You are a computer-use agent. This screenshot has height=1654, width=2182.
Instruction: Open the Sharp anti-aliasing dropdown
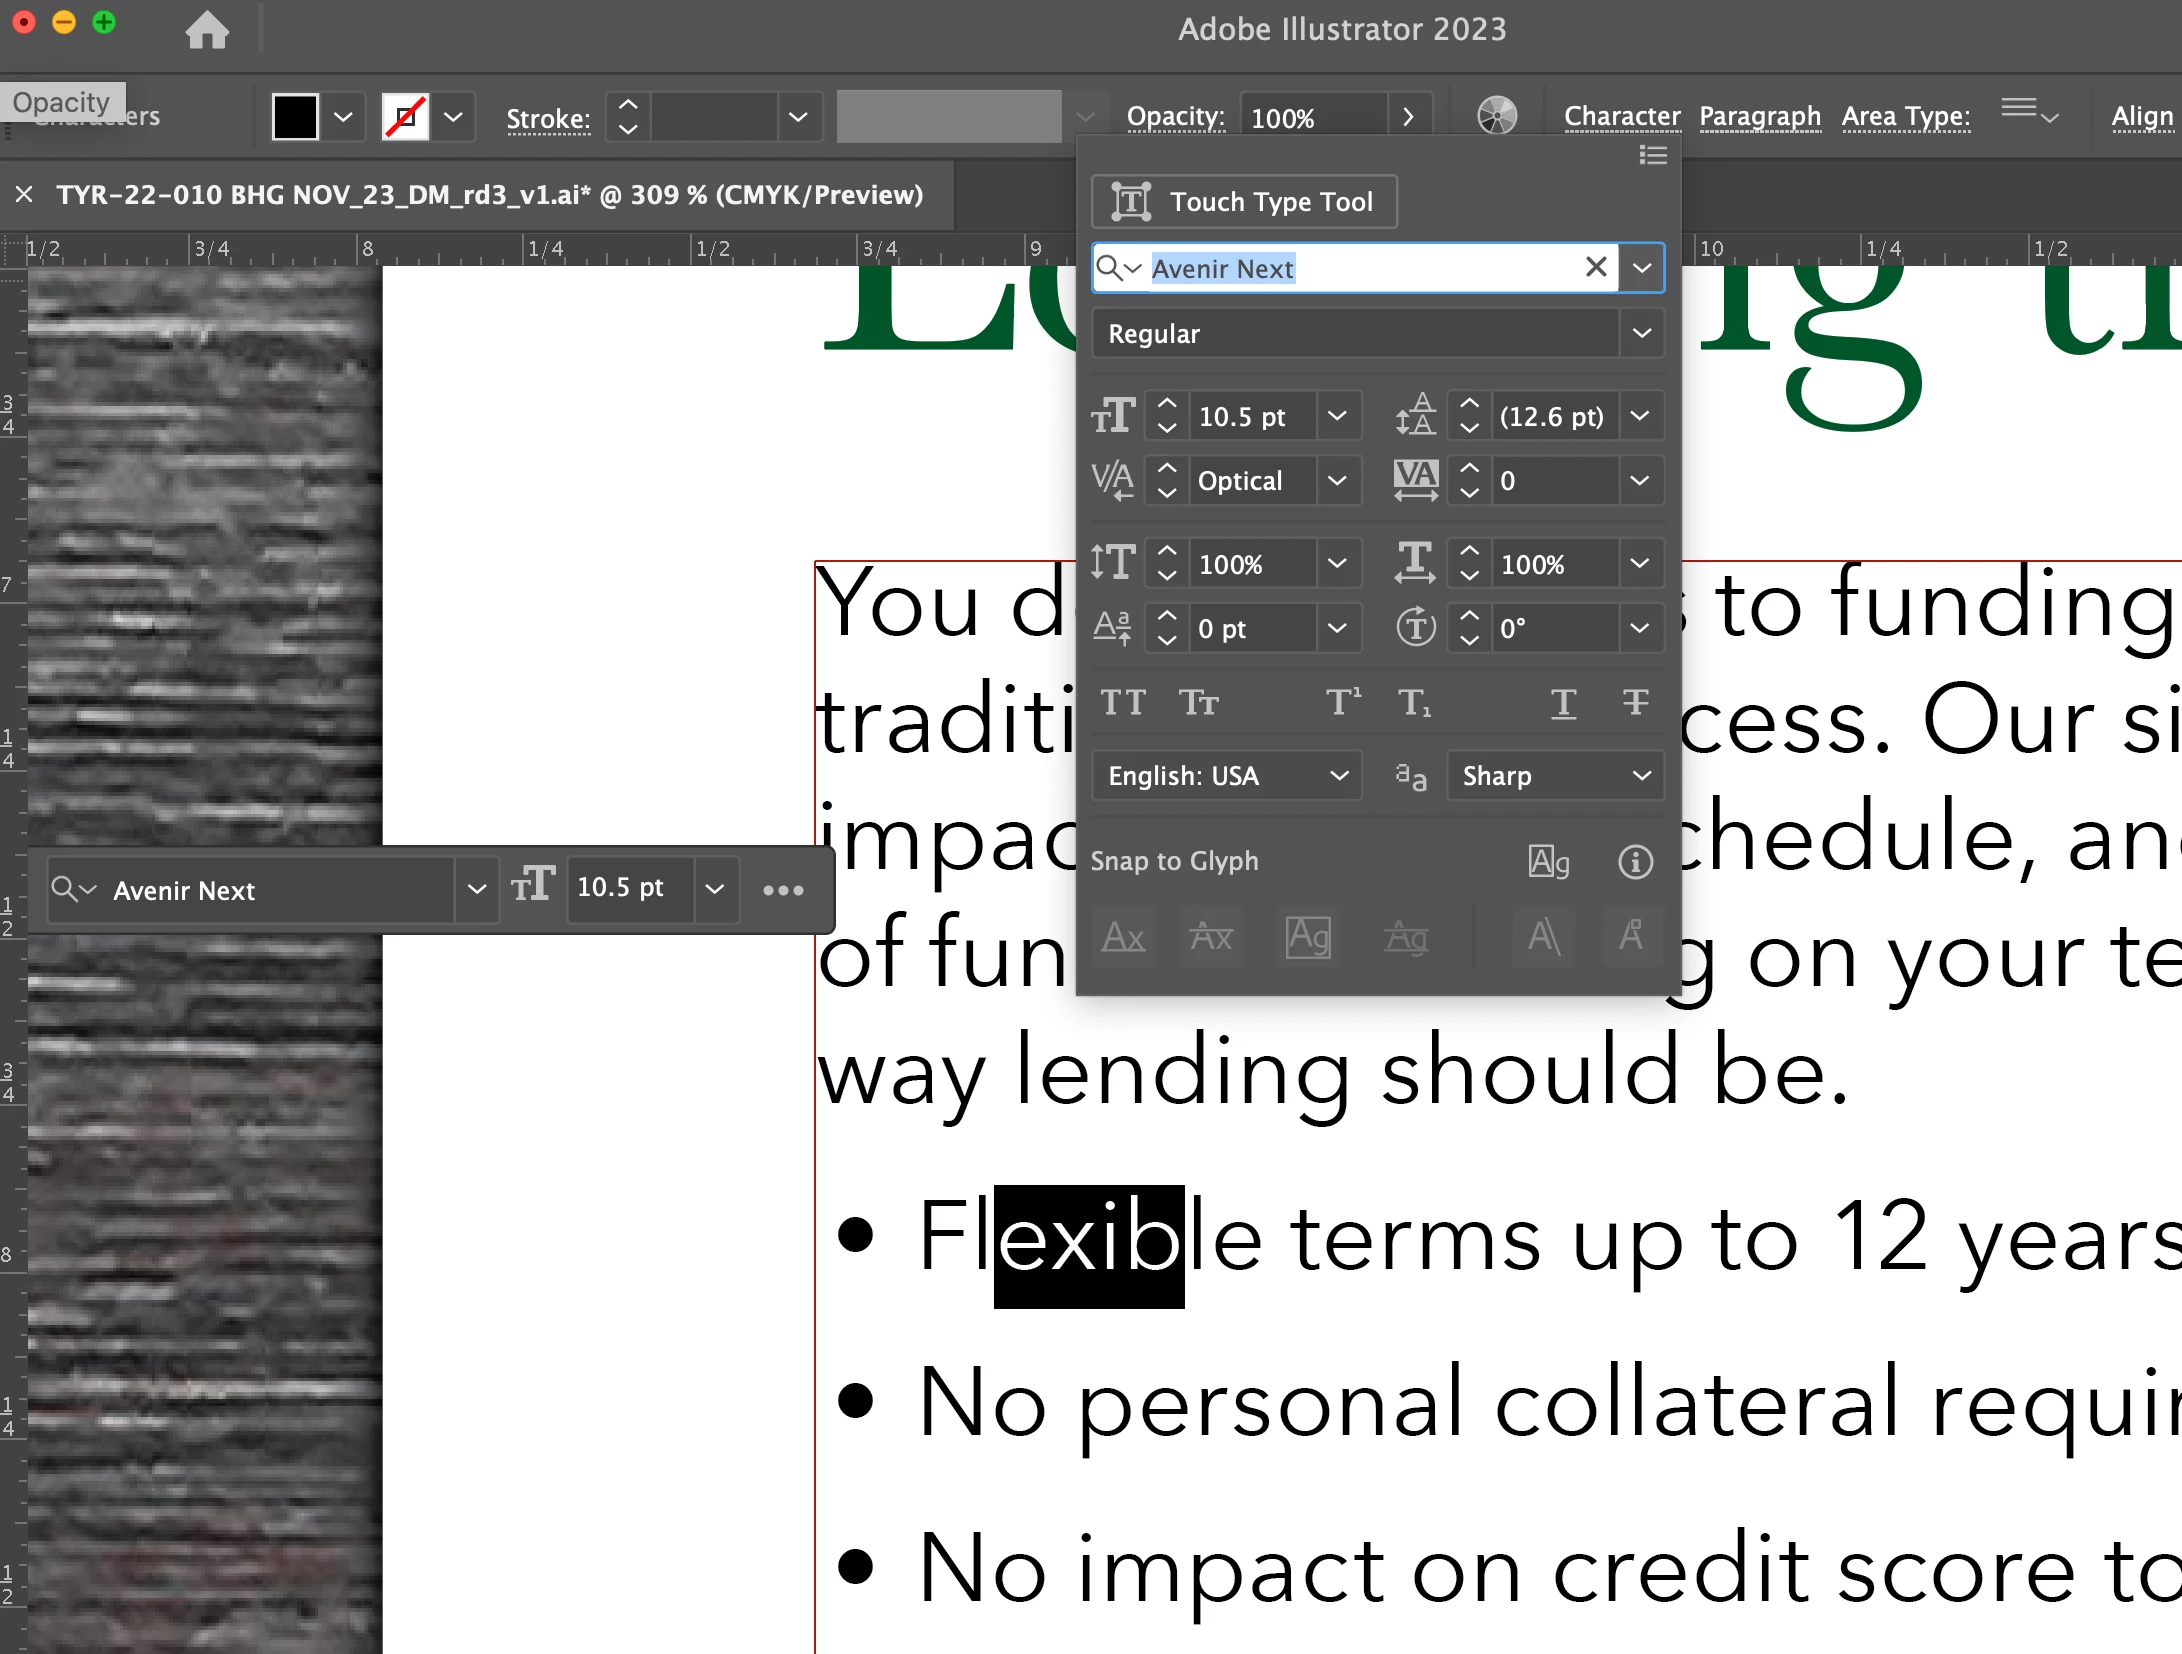coord(1554,776)
